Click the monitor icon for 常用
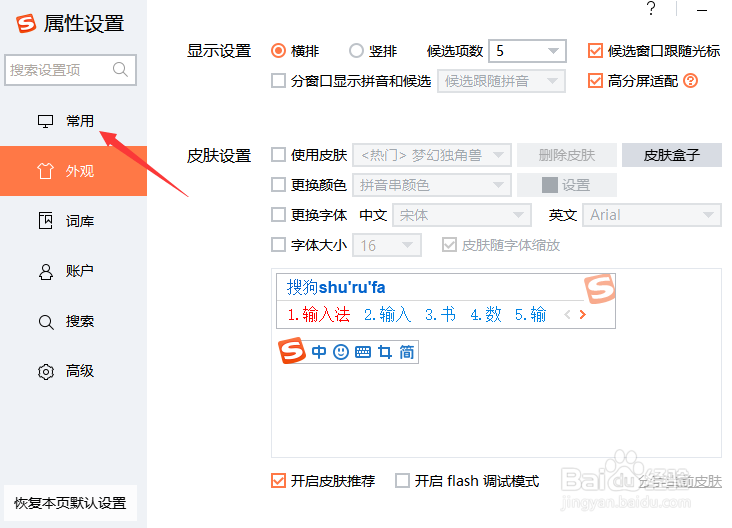This screenshot has height=528, width=732. (x=45, y=121)
